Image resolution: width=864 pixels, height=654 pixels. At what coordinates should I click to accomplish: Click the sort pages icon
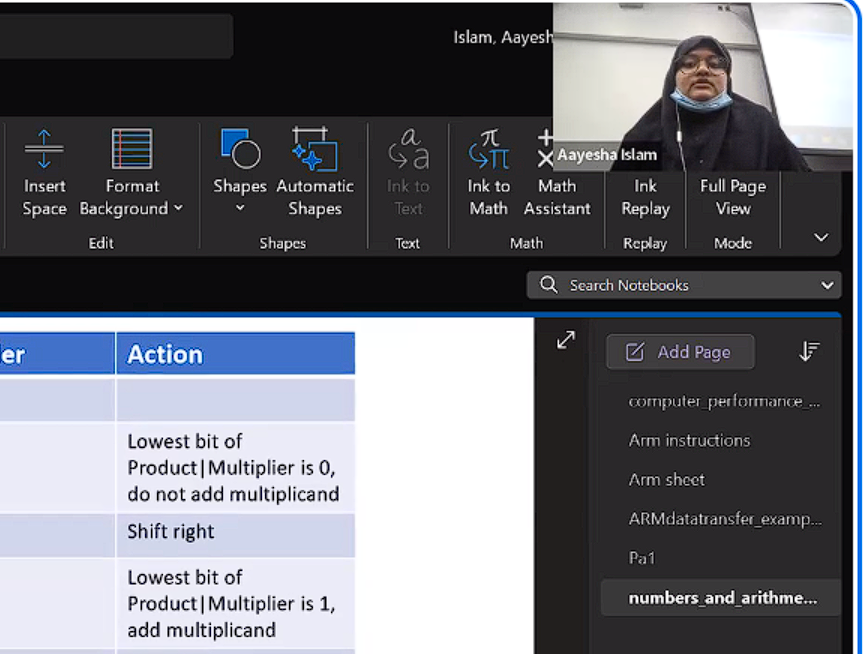(x=809, y=352)
